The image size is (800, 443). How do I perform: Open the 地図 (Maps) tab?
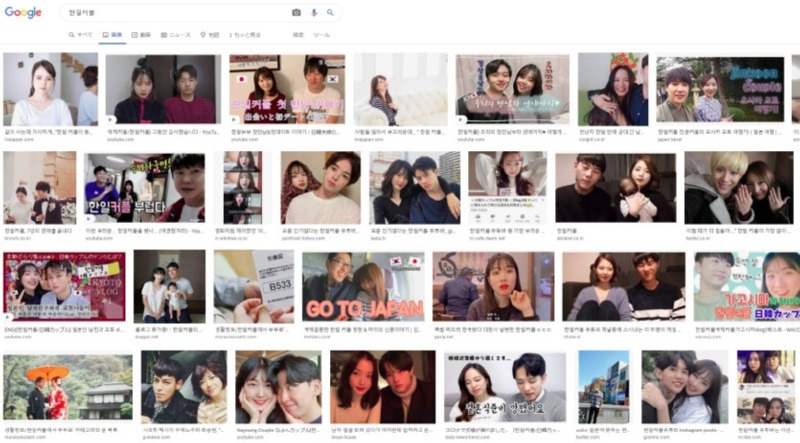tap(209, 35)
